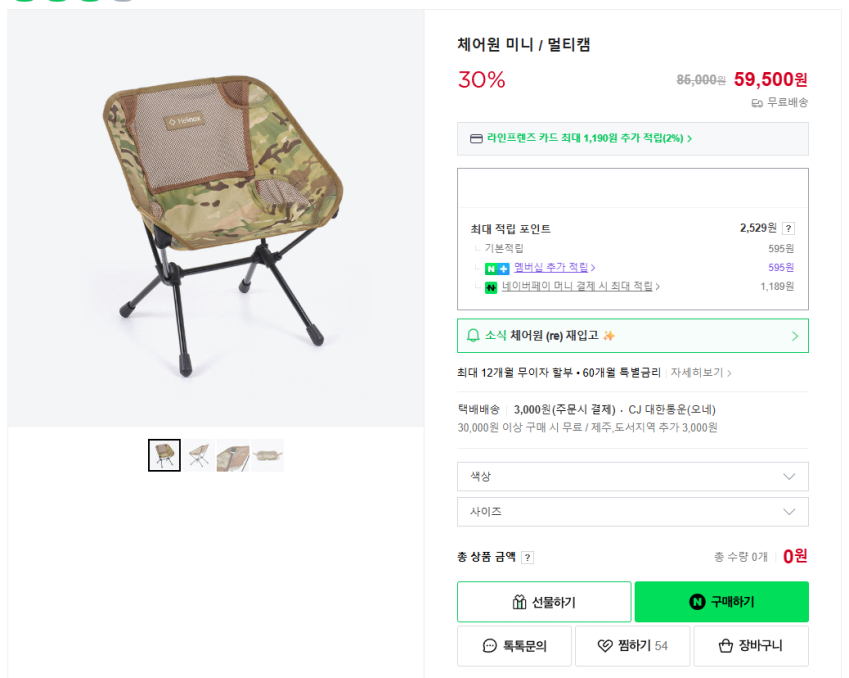The width and height of the screenshot is (849, 678).
Task: Select the first chair thumbnail
Action: click(x=164, y=455)
